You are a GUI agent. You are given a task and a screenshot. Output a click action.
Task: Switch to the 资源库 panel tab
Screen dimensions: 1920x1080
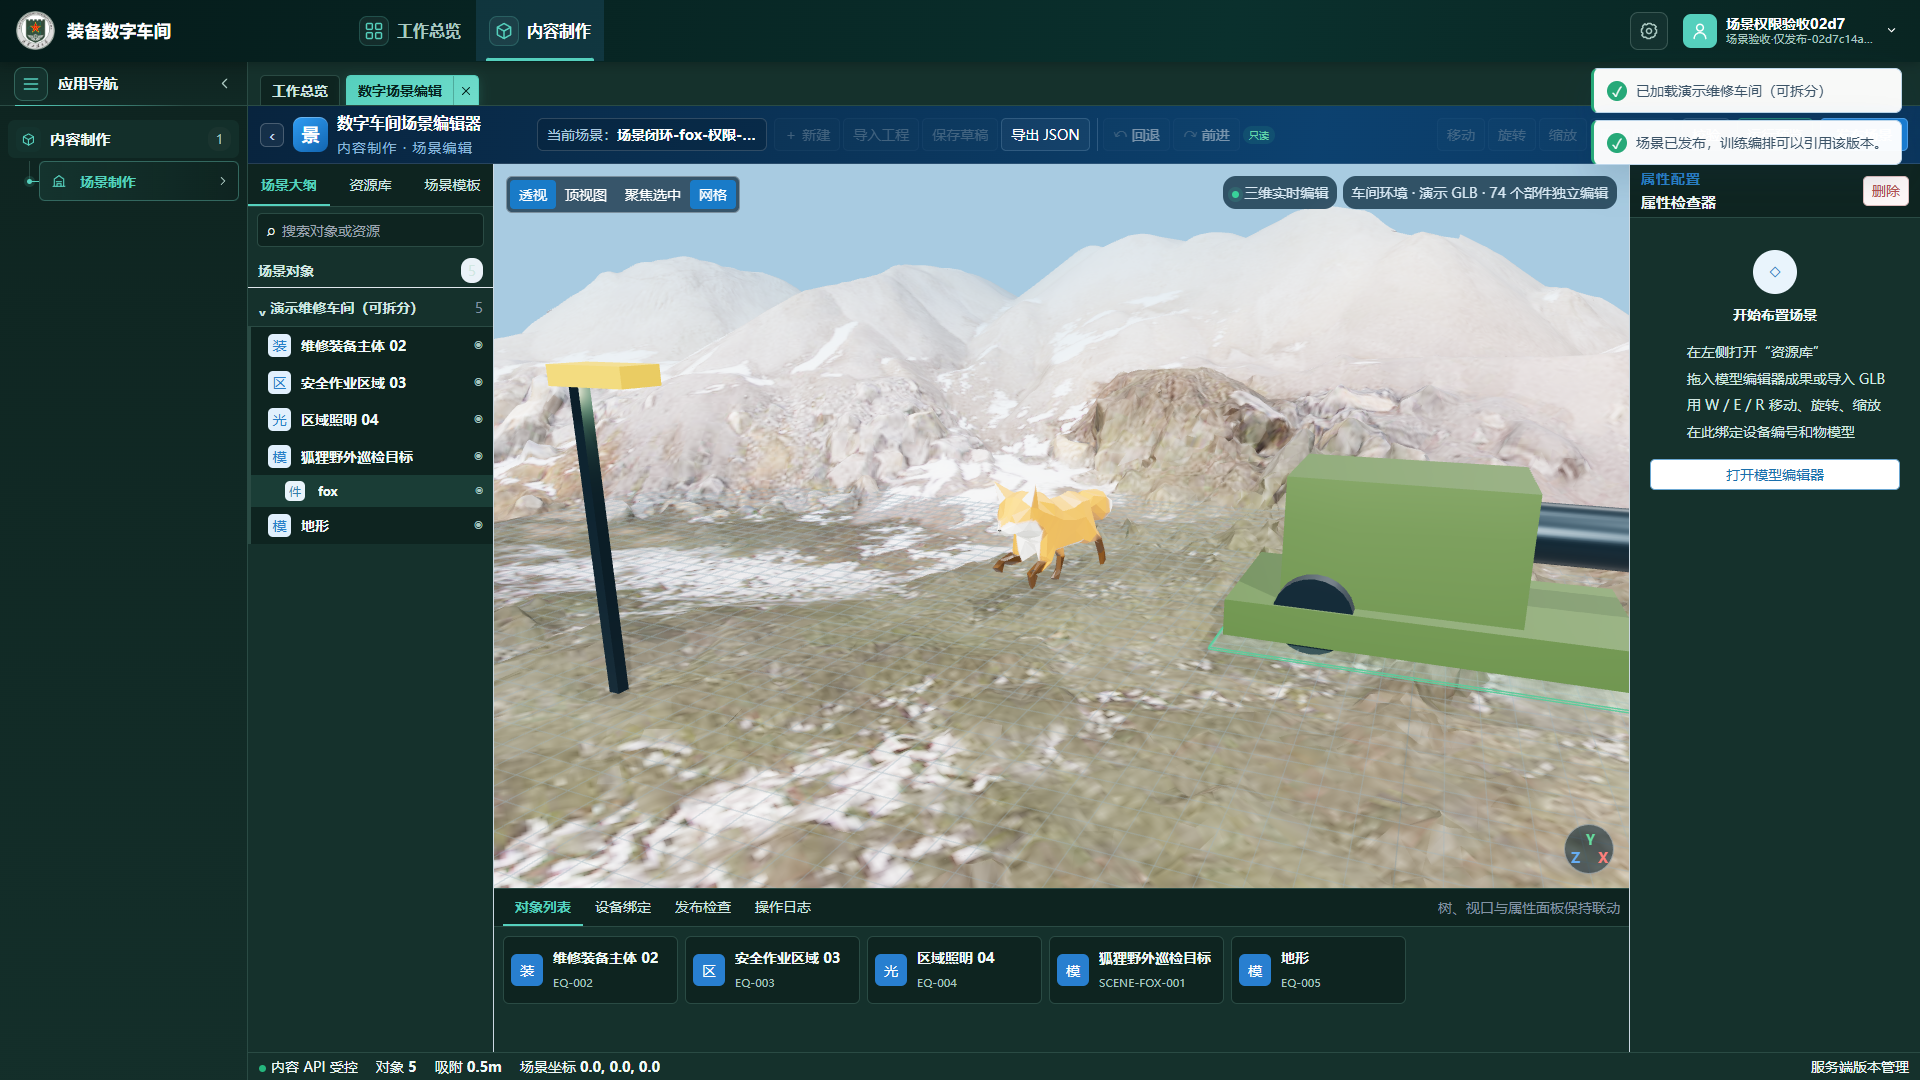[370, 185]
